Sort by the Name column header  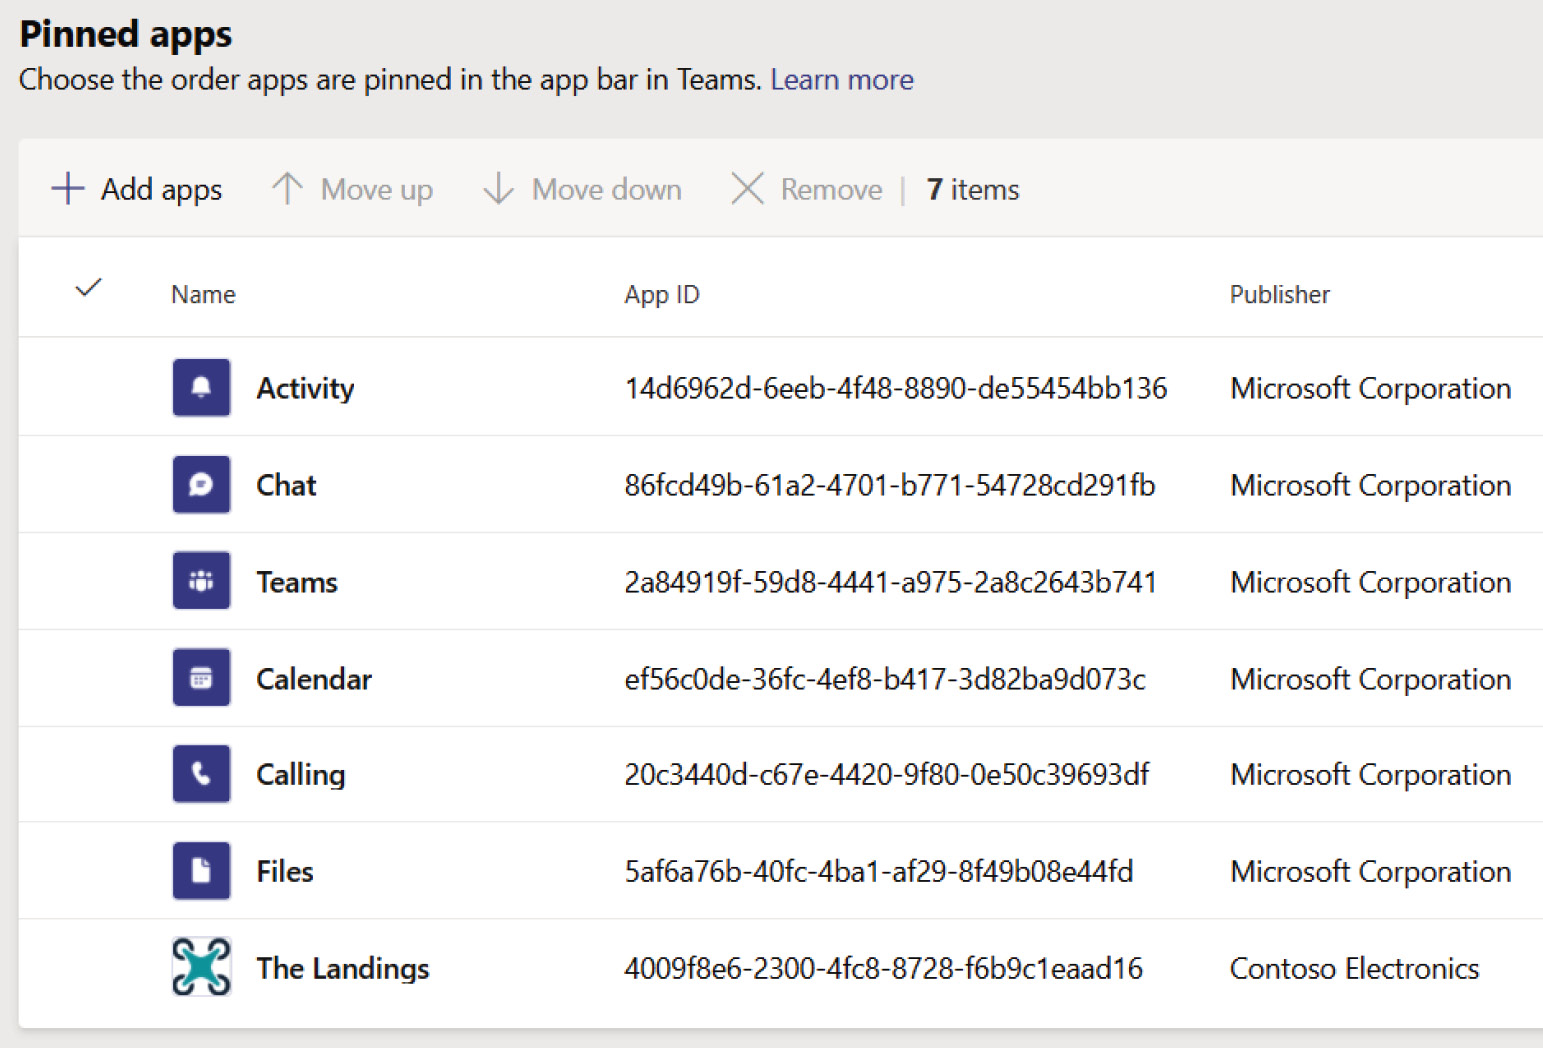[203, 294]
